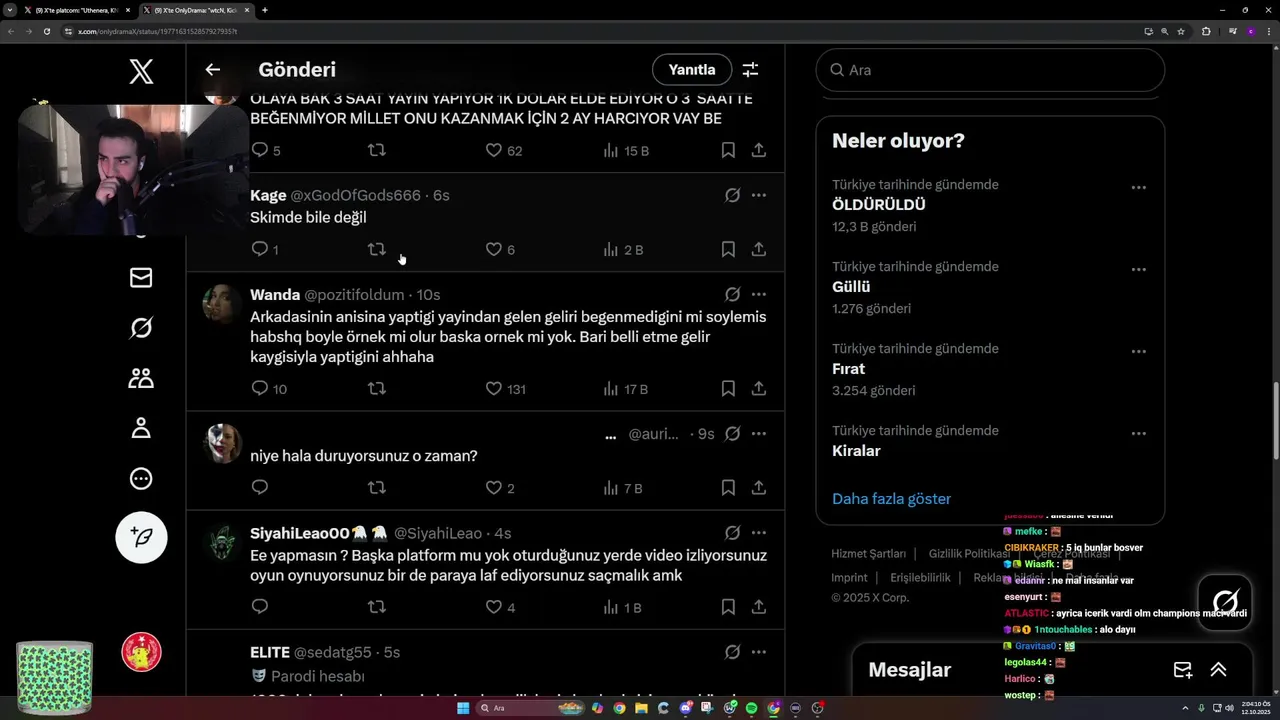Open more options for SiyahiLeao's post
The width and height of the screenshot is (1280, 720).
click(x=759, y=532)
